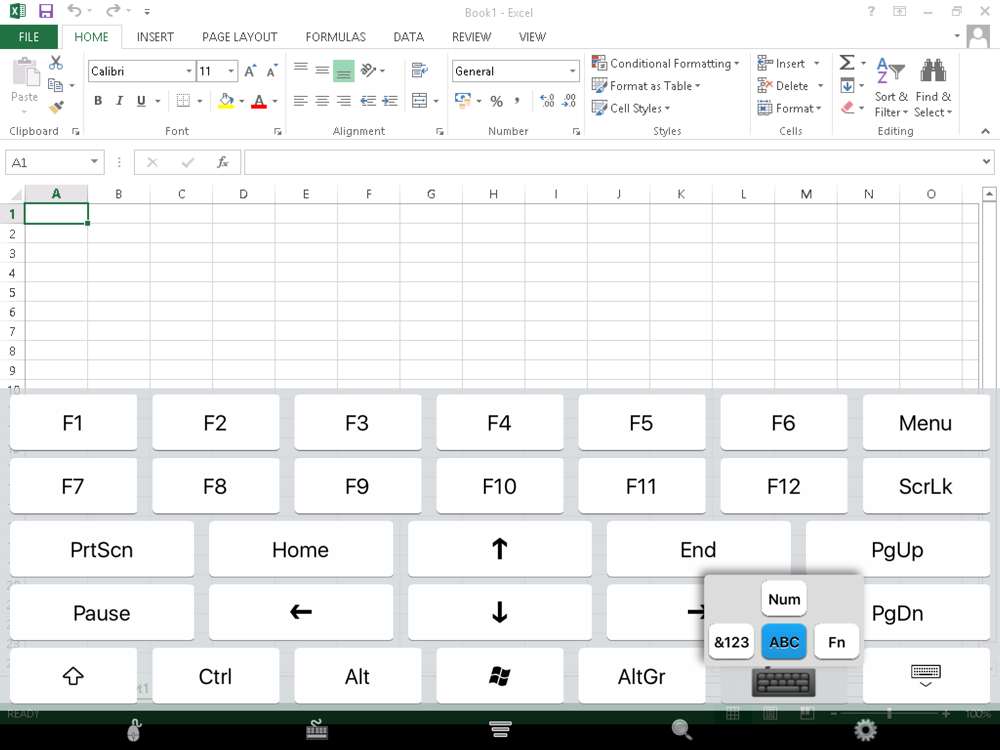Screen dimensions: 1000x750
Task: Switch to the DATA tab
Action: 409,37
